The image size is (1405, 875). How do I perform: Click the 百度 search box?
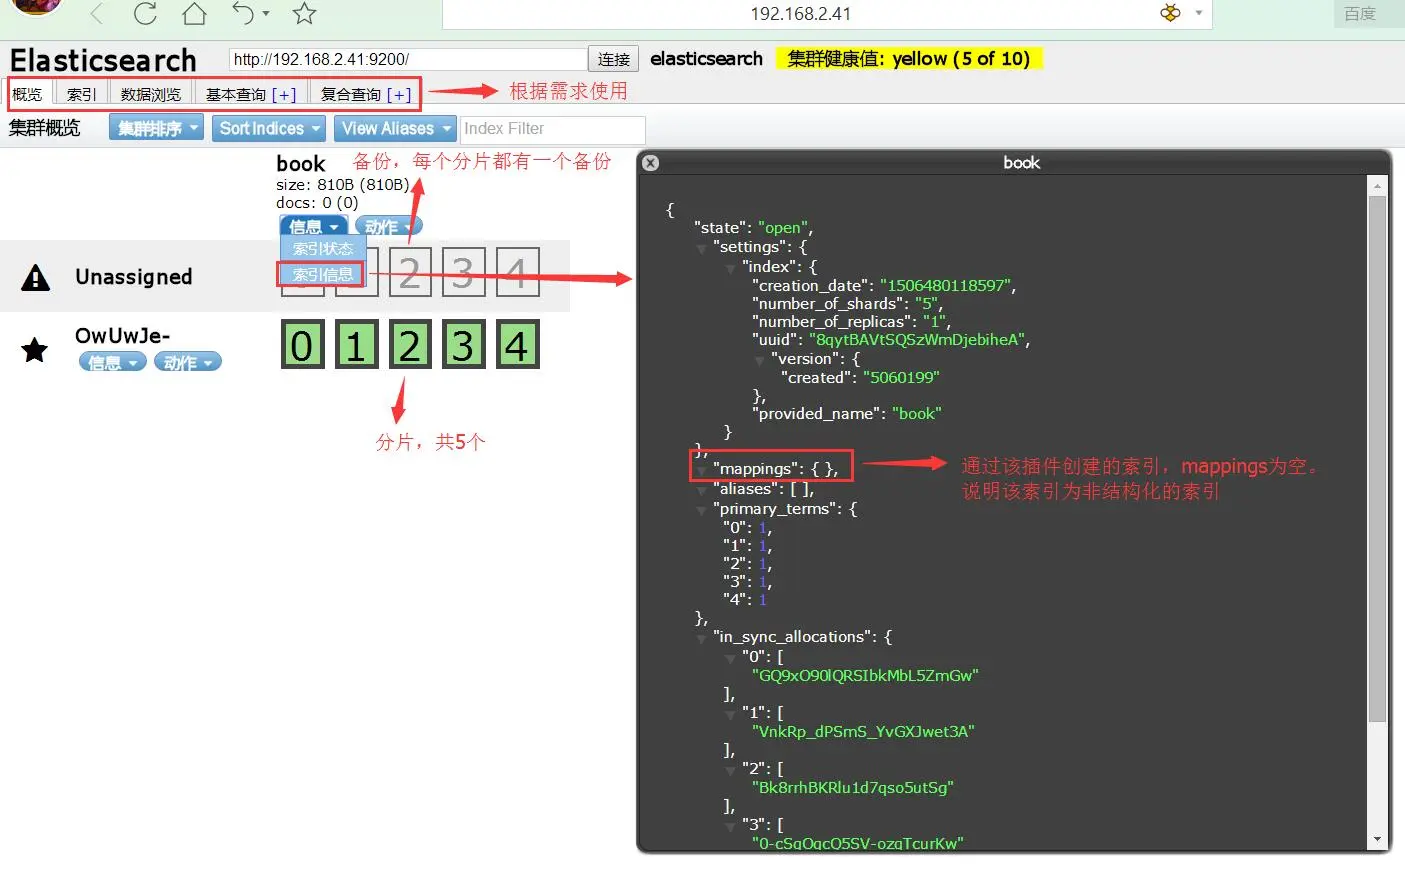[x=1369, y=14]
